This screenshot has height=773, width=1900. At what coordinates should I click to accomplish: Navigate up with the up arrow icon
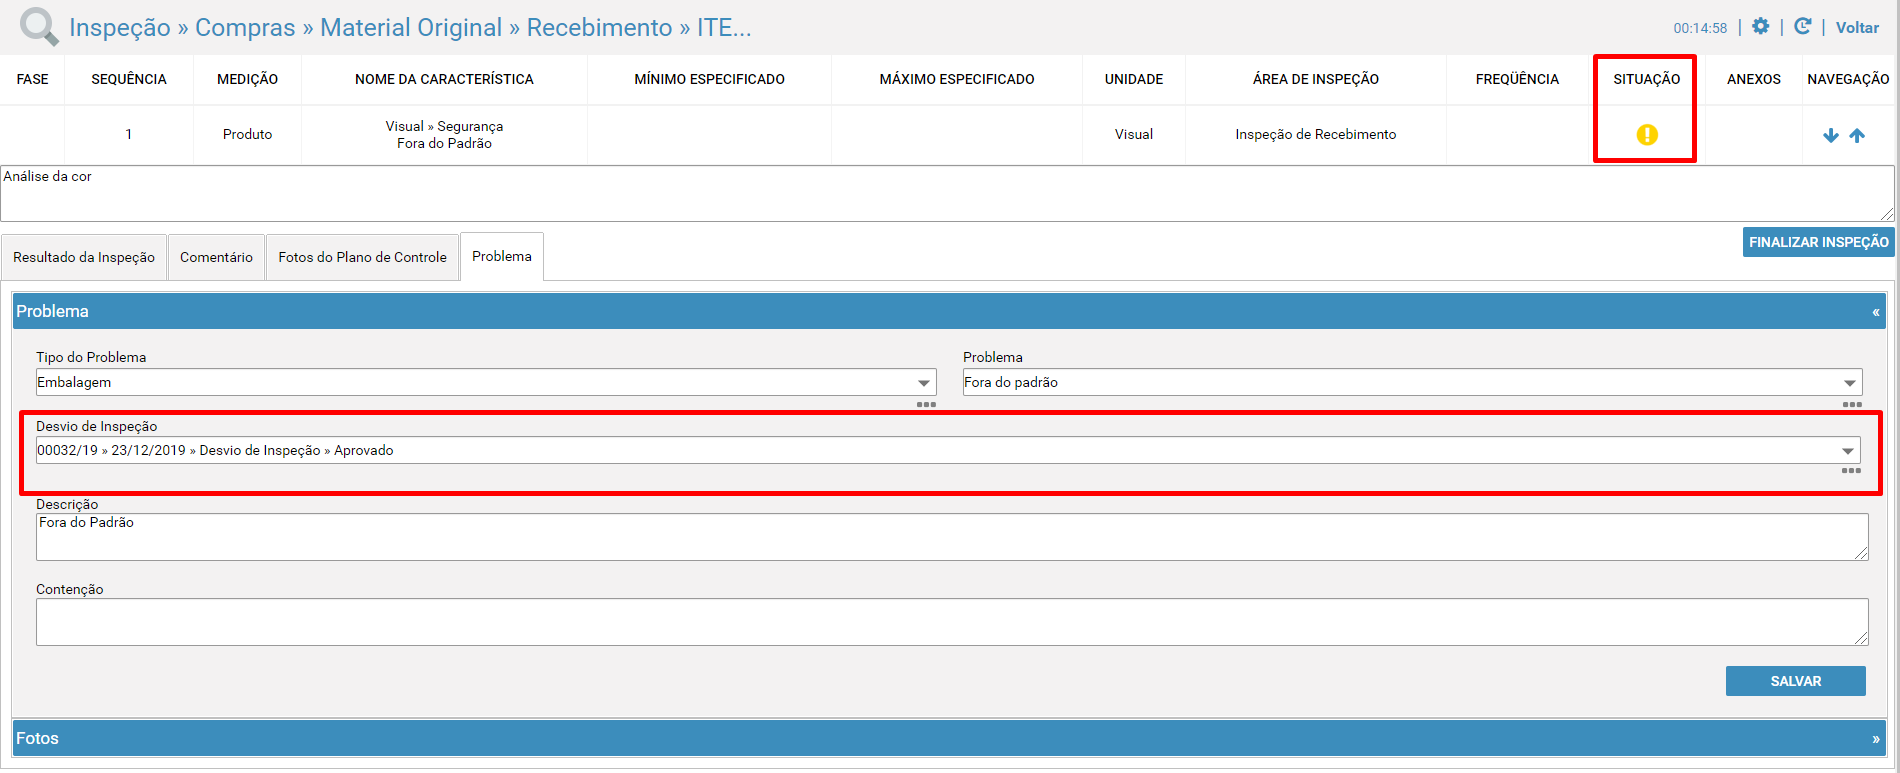click(x=1857, y=135)
